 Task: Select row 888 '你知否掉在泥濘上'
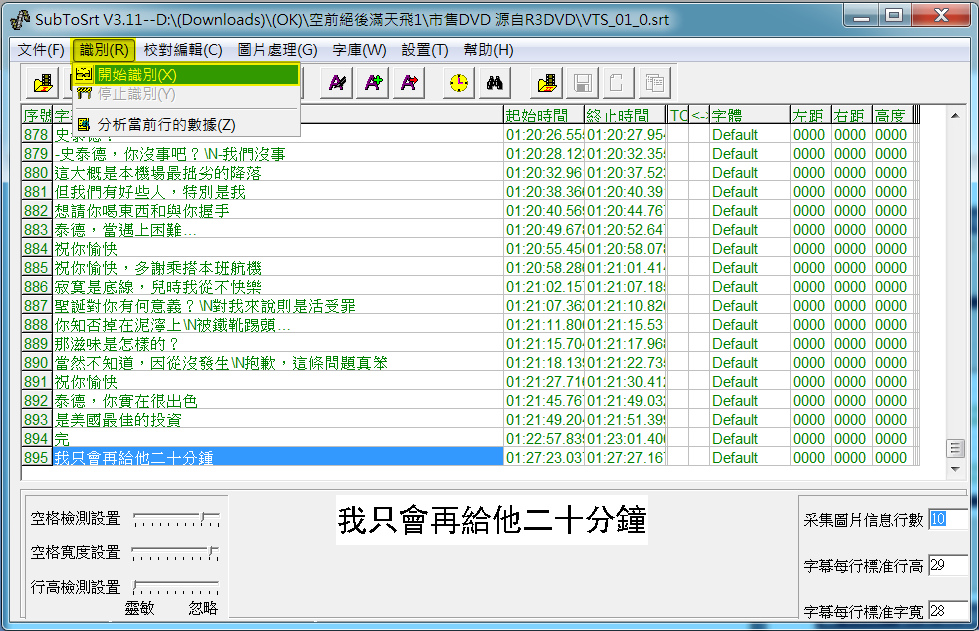click(x=278, y=325)
